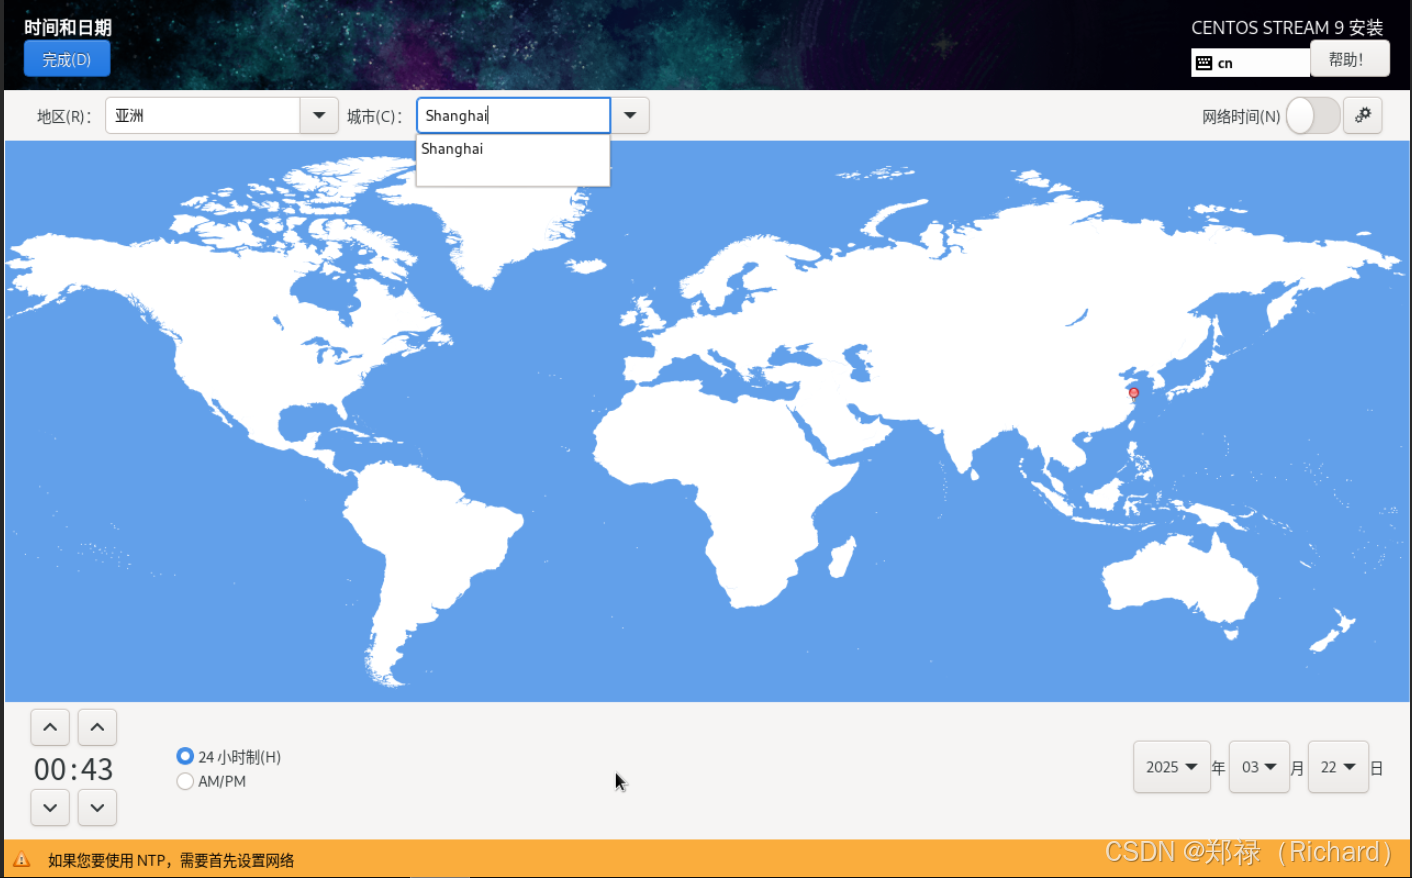Screen dimensions: 1412x878
Task: Click the 亚洲 region input field
Action: [203, 115]
